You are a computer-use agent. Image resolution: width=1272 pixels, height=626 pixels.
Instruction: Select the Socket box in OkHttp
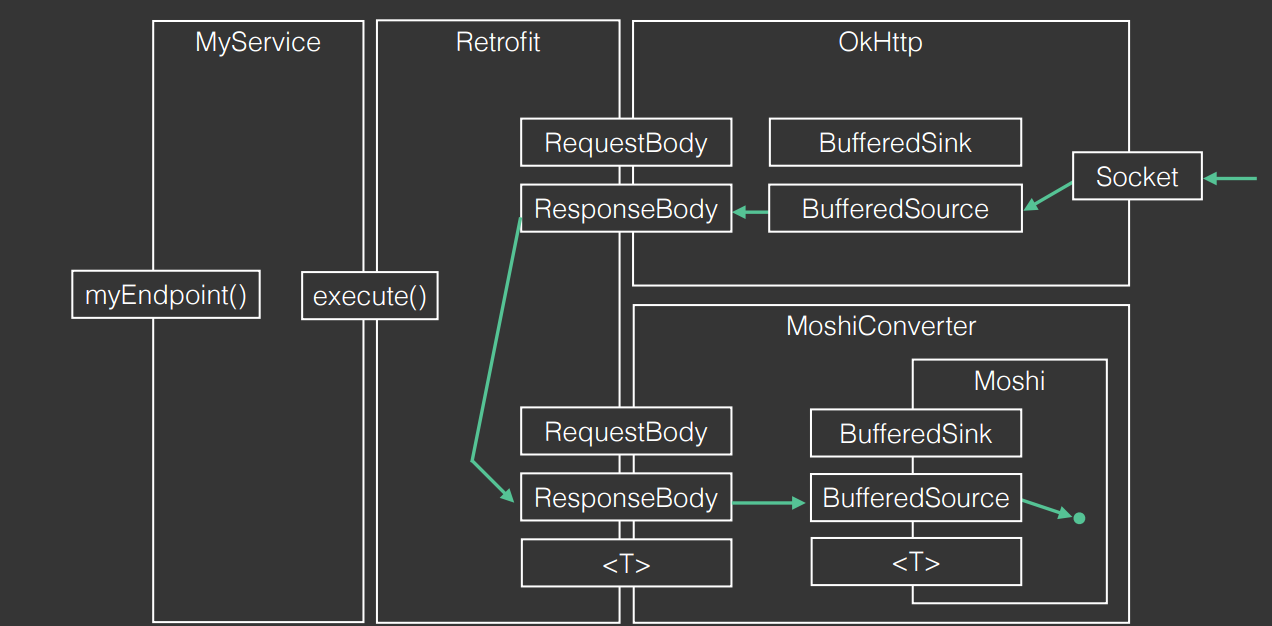pyautogui.click(x=1137, y=176)
